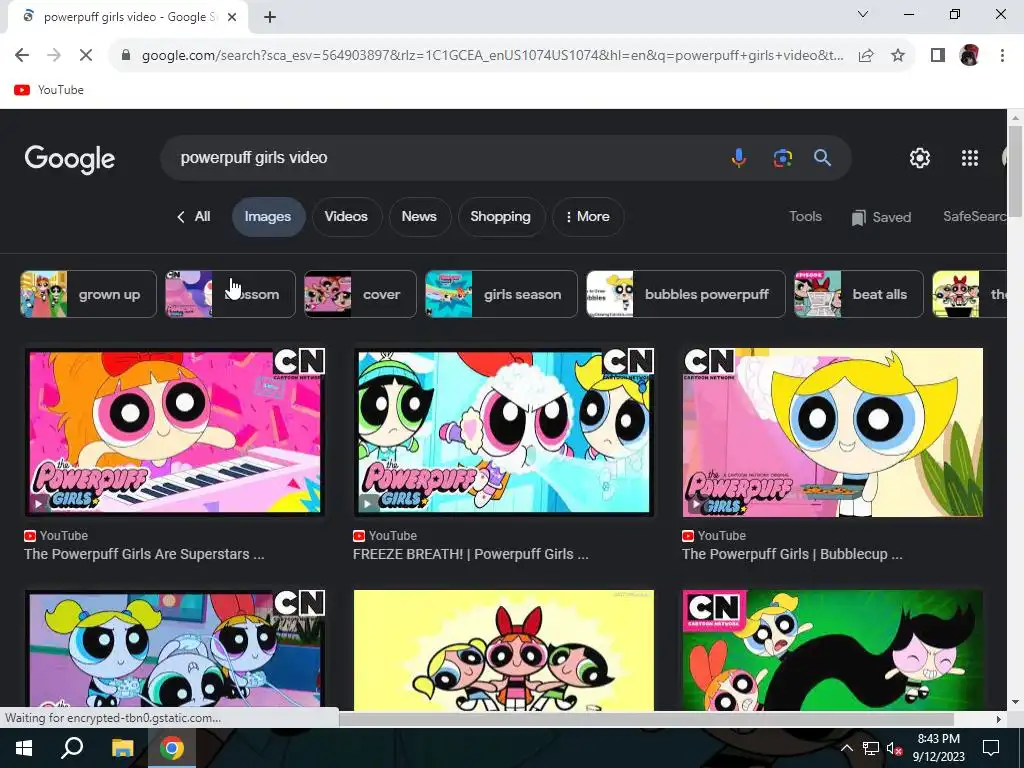Open tab search chevron in title bar
Viewport: 1024px width, 768px height.
(863, 14)
